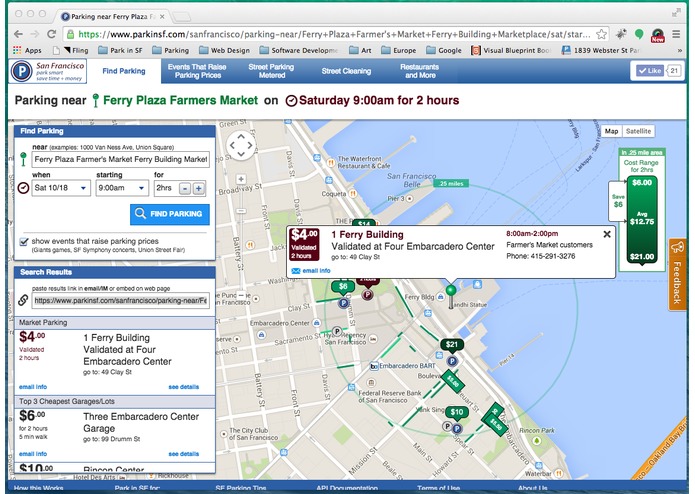
Task: Bookmark page with star icon
Action: (601, 34)
